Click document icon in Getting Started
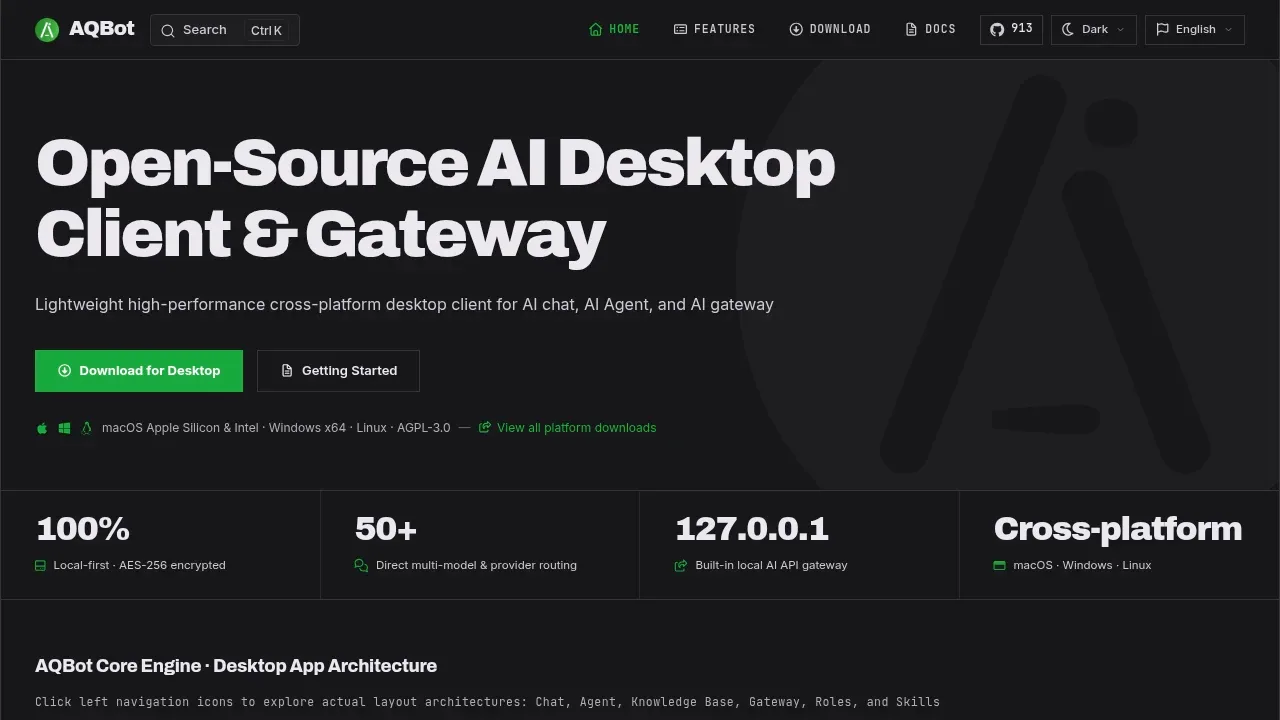Image resolution: width=1280 pixels, height=720 pixels. [x=287, y=370]
